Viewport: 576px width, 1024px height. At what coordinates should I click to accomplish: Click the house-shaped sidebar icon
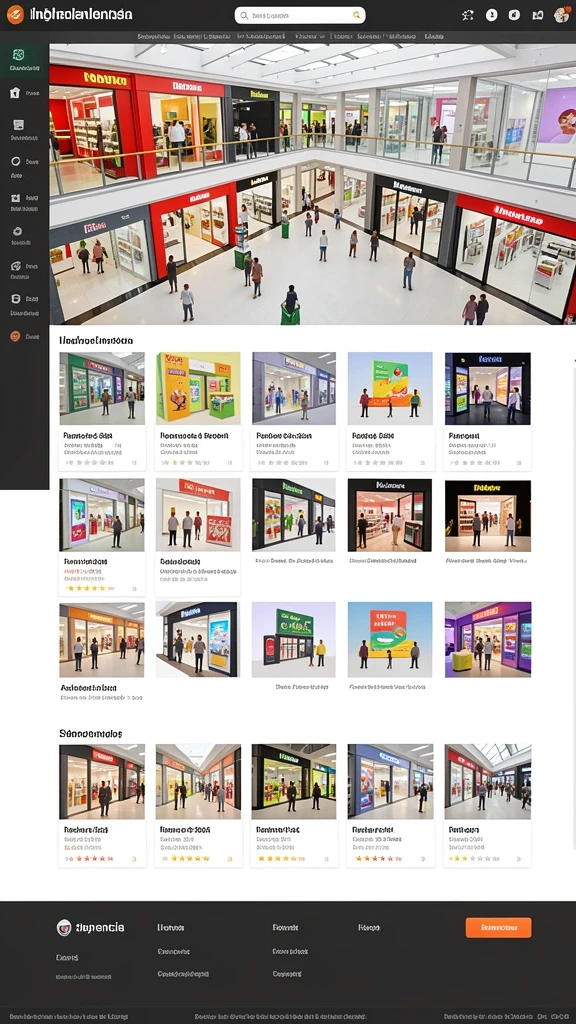(x=15, y=93)
